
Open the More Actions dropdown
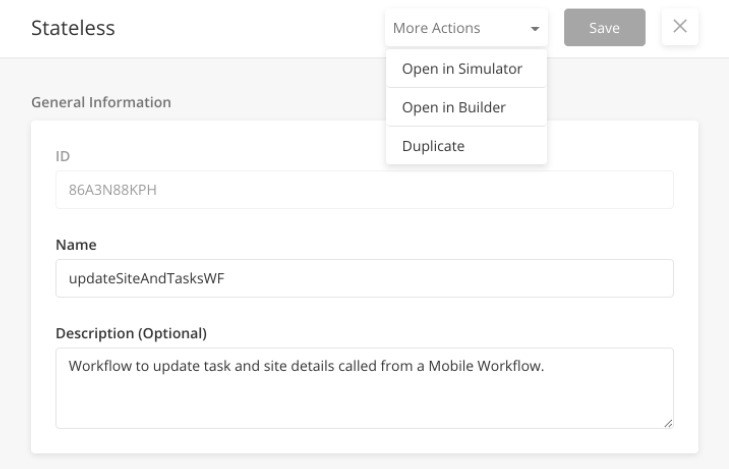[x=466, y=28]
